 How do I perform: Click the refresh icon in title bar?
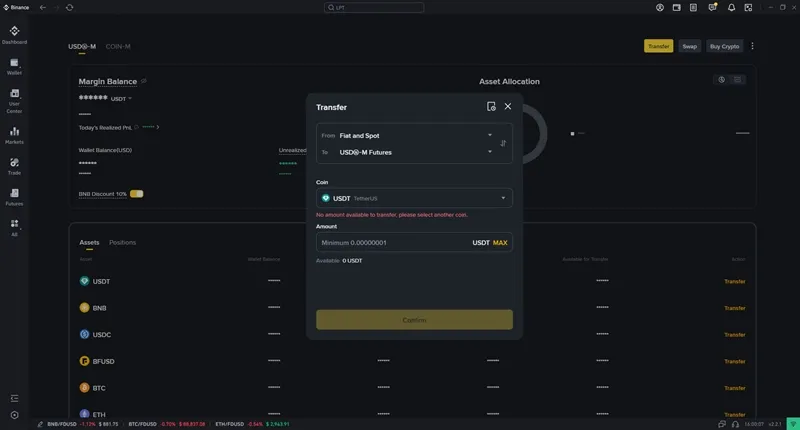coord(69,7)
